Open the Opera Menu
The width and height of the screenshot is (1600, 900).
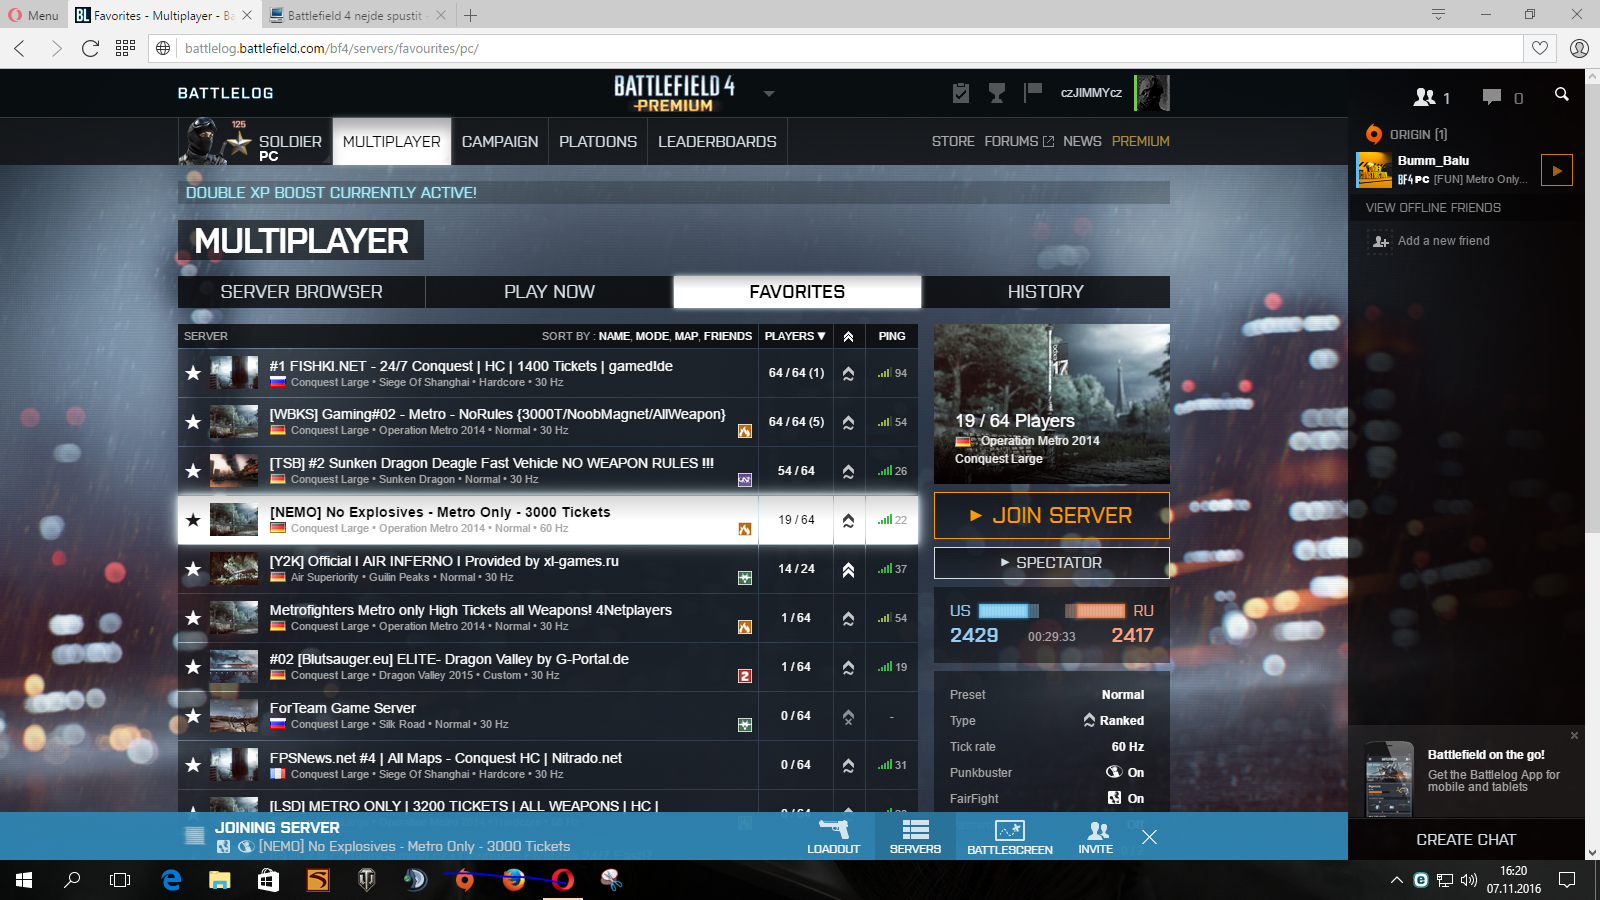click(x=34, y=15)
